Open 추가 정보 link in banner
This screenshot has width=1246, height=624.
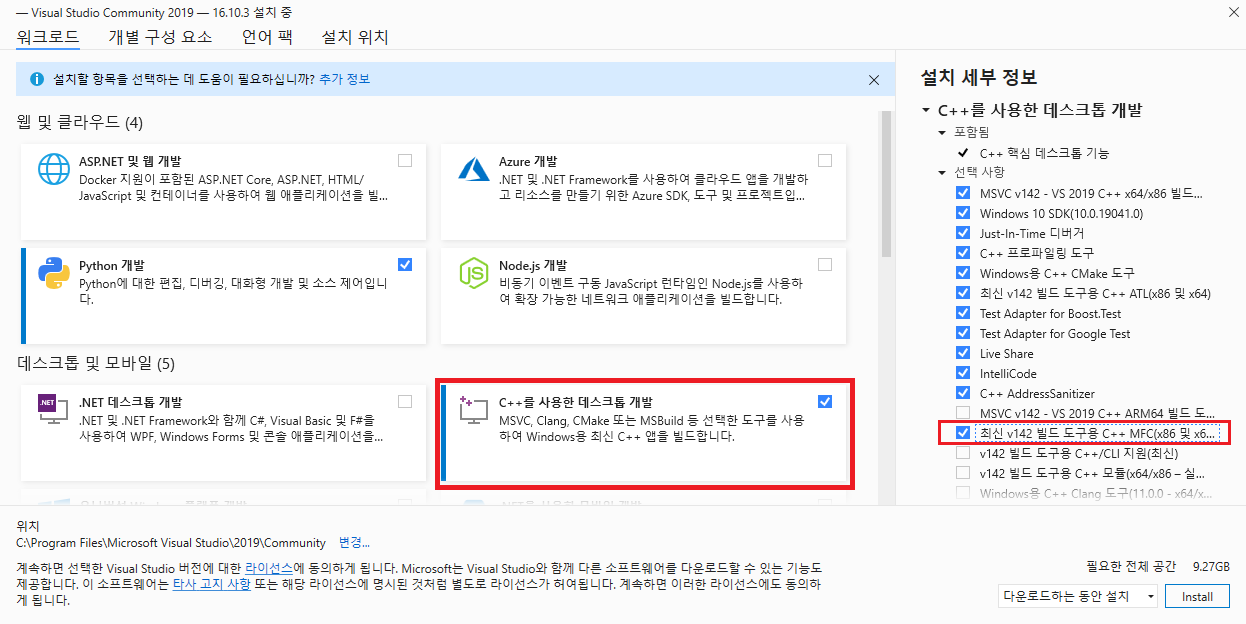[x=344, y=79]
